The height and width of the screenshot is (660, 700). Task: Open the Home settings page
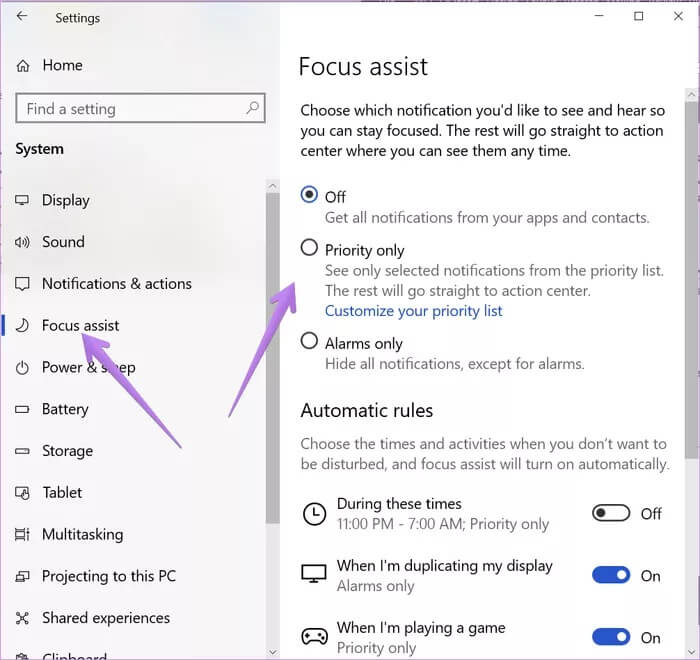(x=62, y=65)
